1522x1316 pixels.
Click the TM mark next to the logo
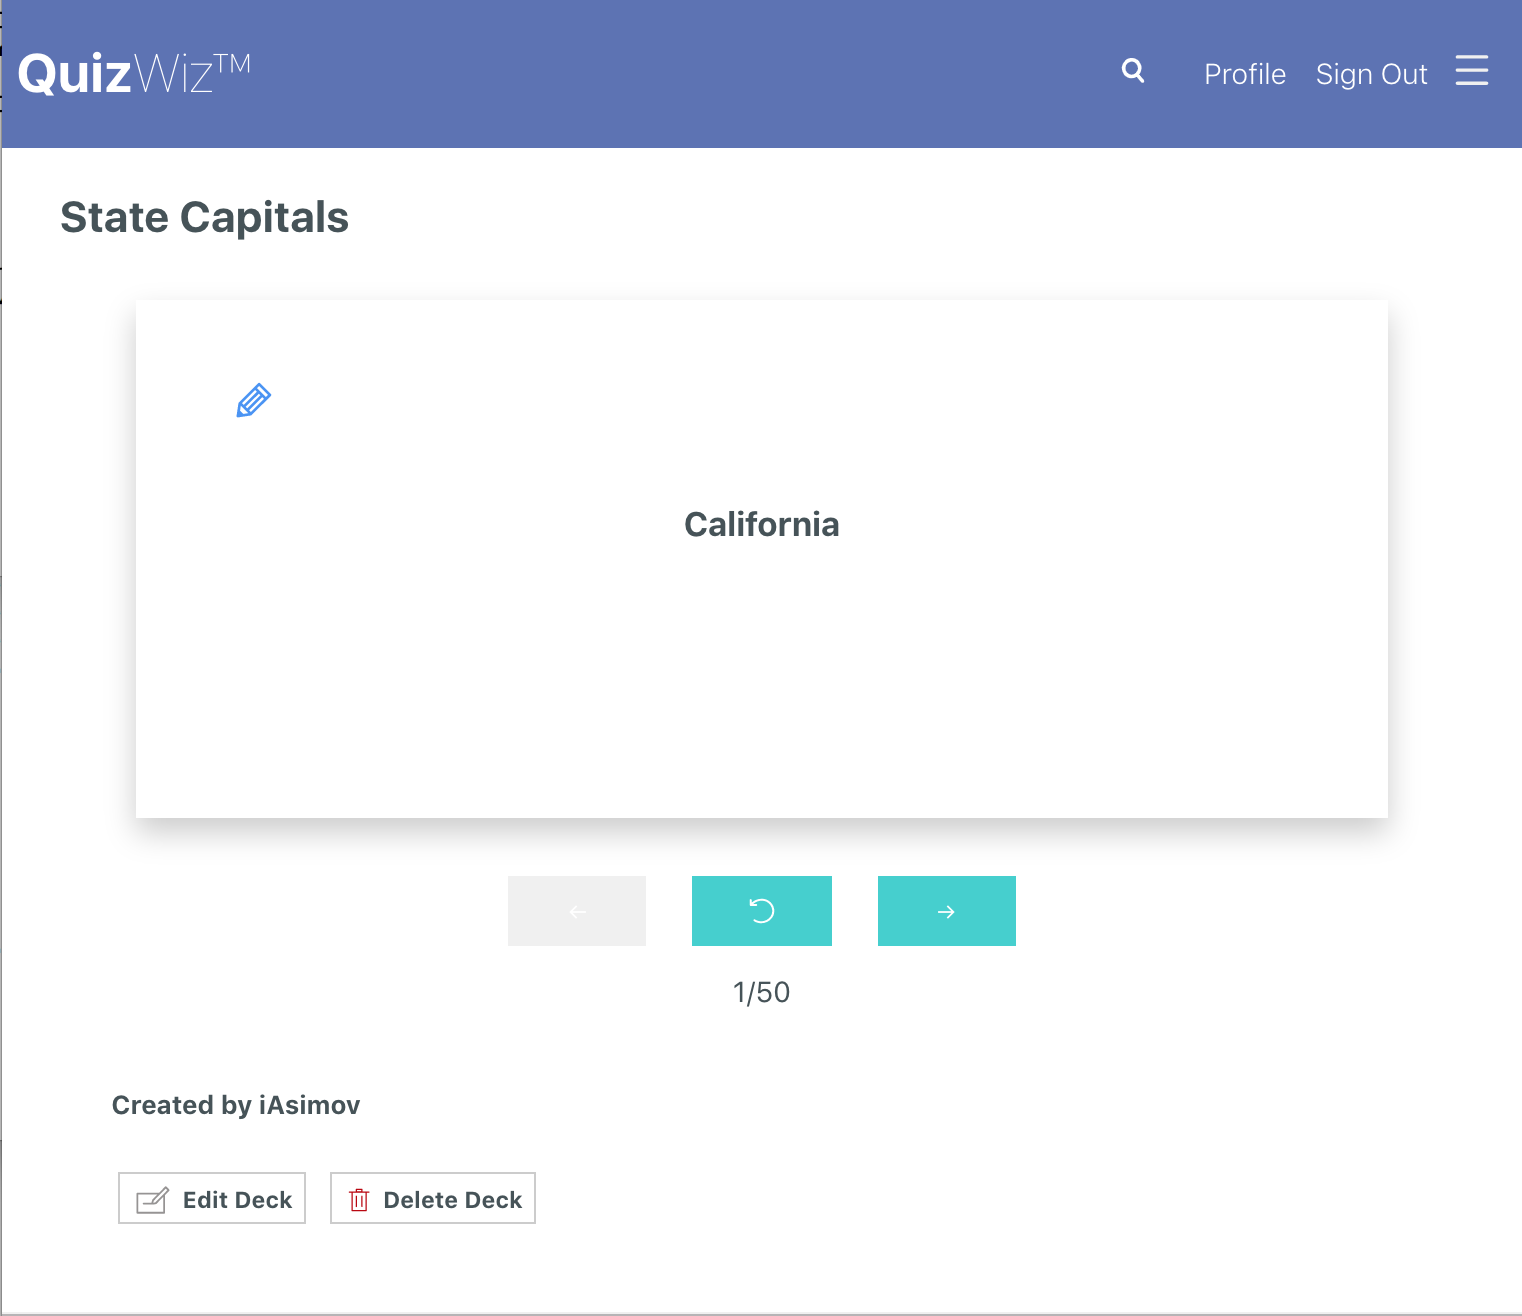click(x=233, y=64)
